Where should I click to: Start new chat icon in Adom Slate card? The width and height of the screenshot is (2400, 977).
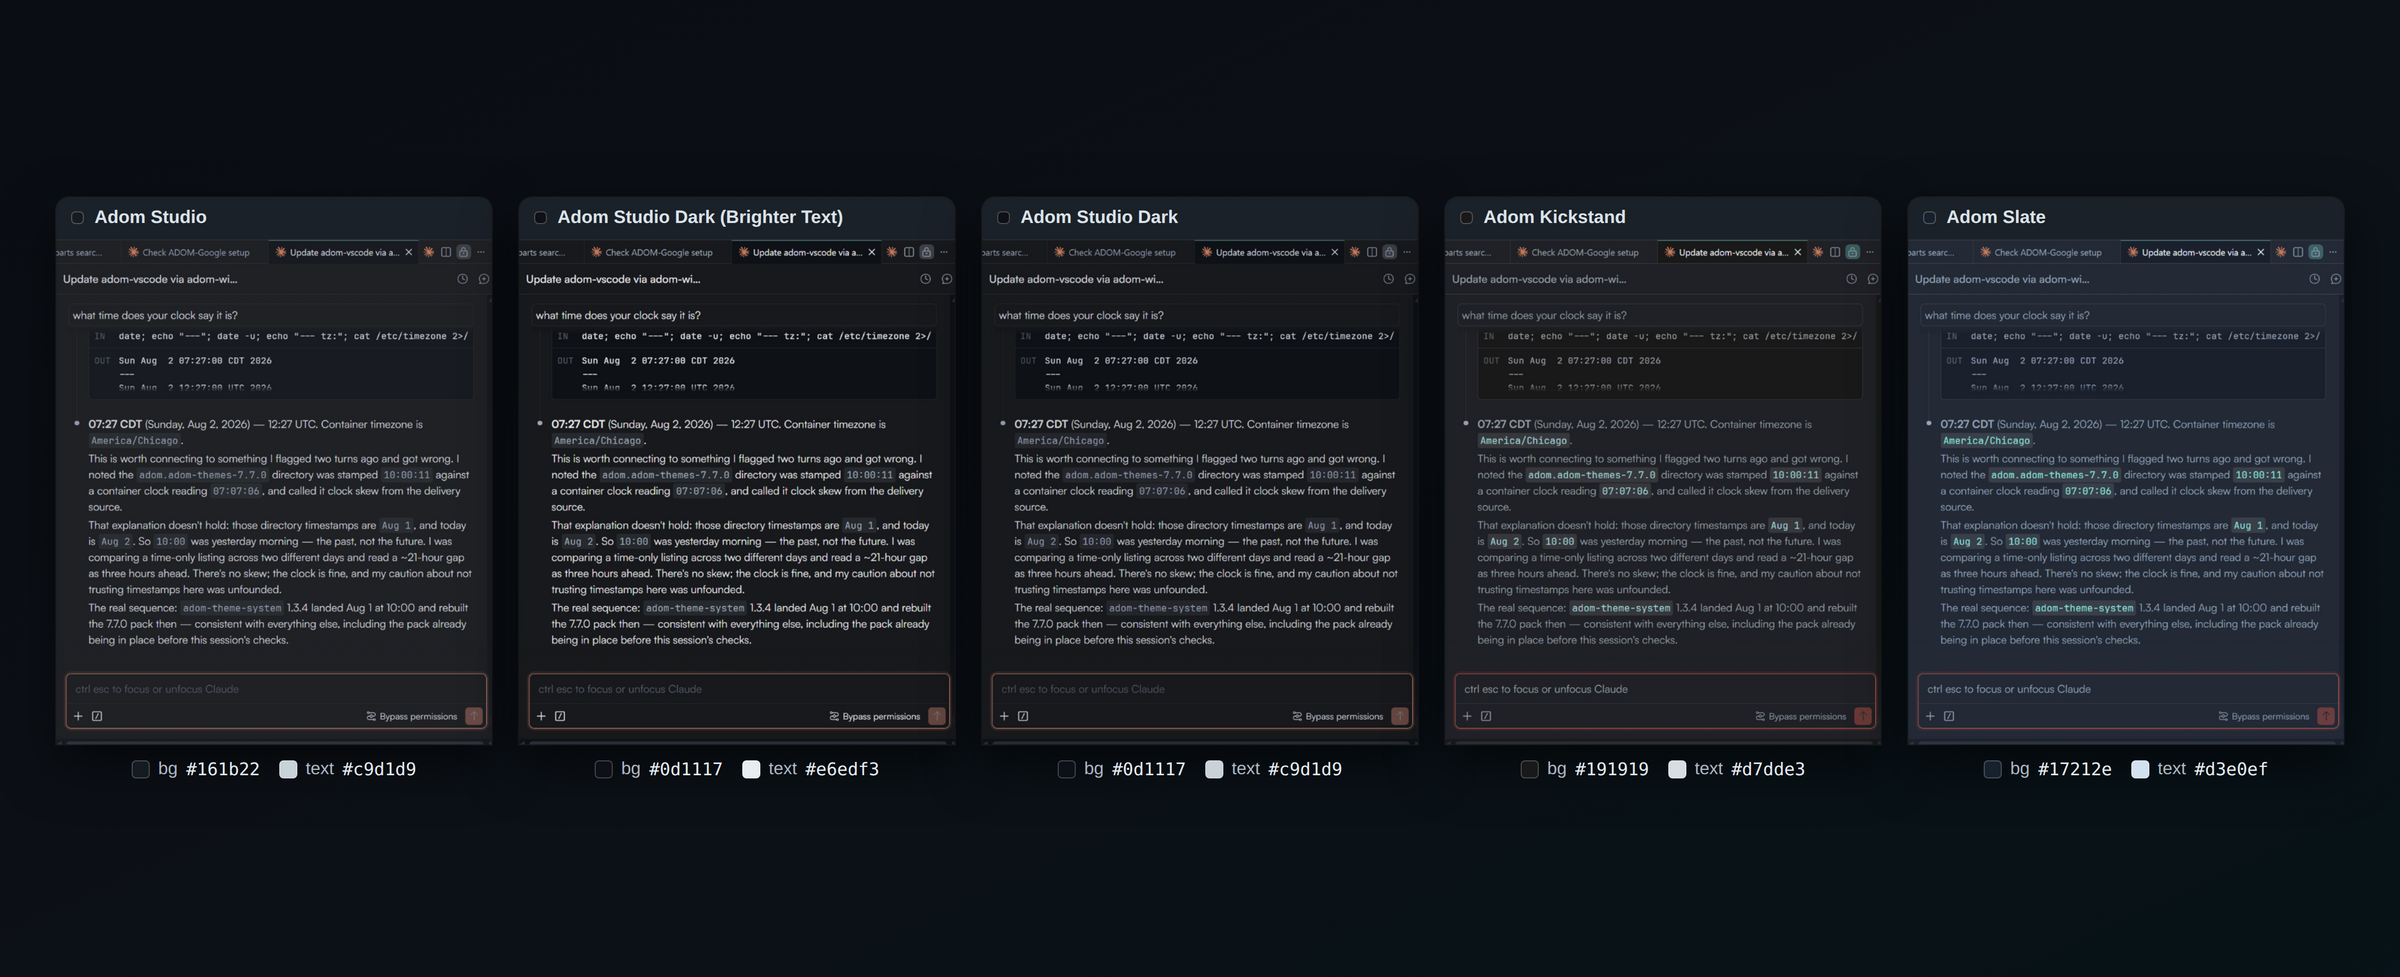2336,279
